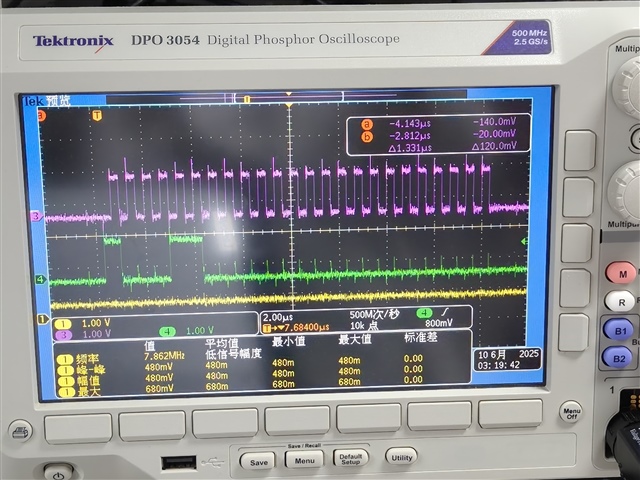
Task: Push the red M math button
Action: coord(621,274)
